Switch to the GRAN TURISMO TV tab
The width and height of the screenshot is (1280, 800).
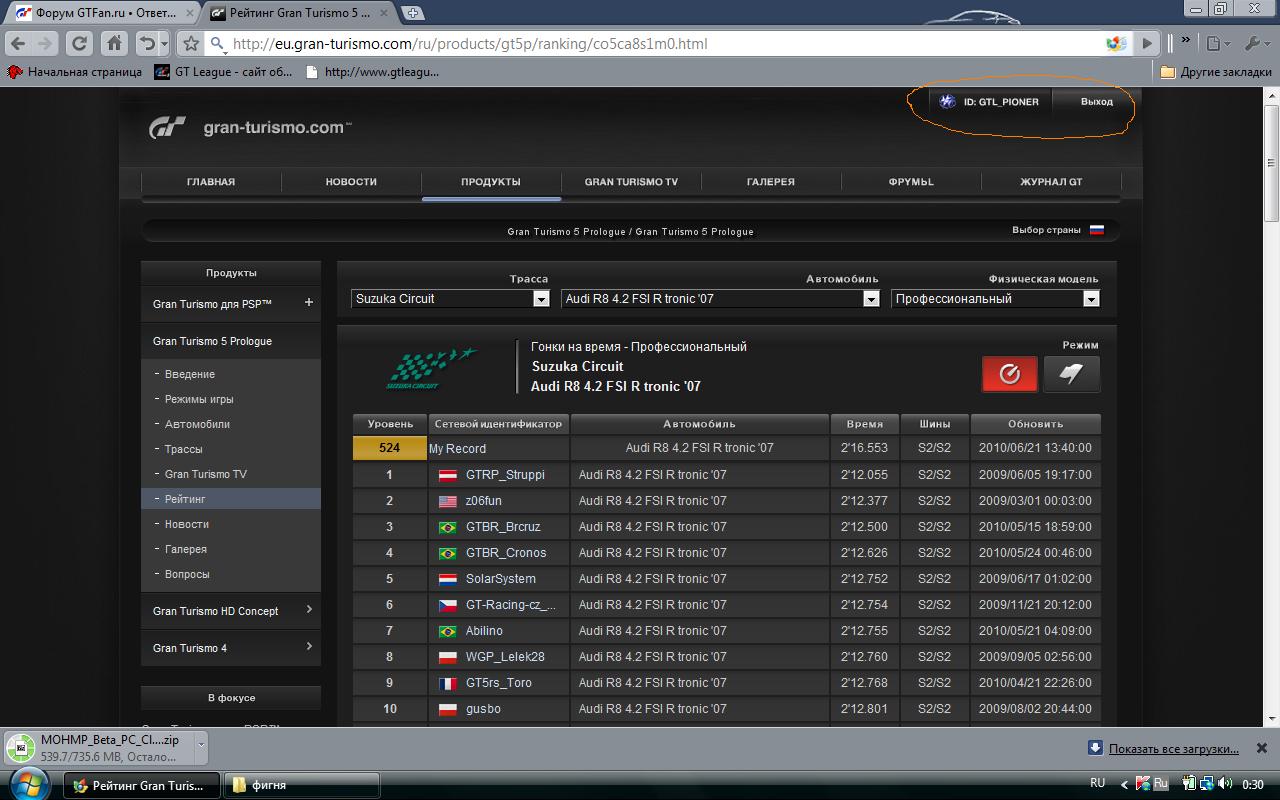[631, 182]
